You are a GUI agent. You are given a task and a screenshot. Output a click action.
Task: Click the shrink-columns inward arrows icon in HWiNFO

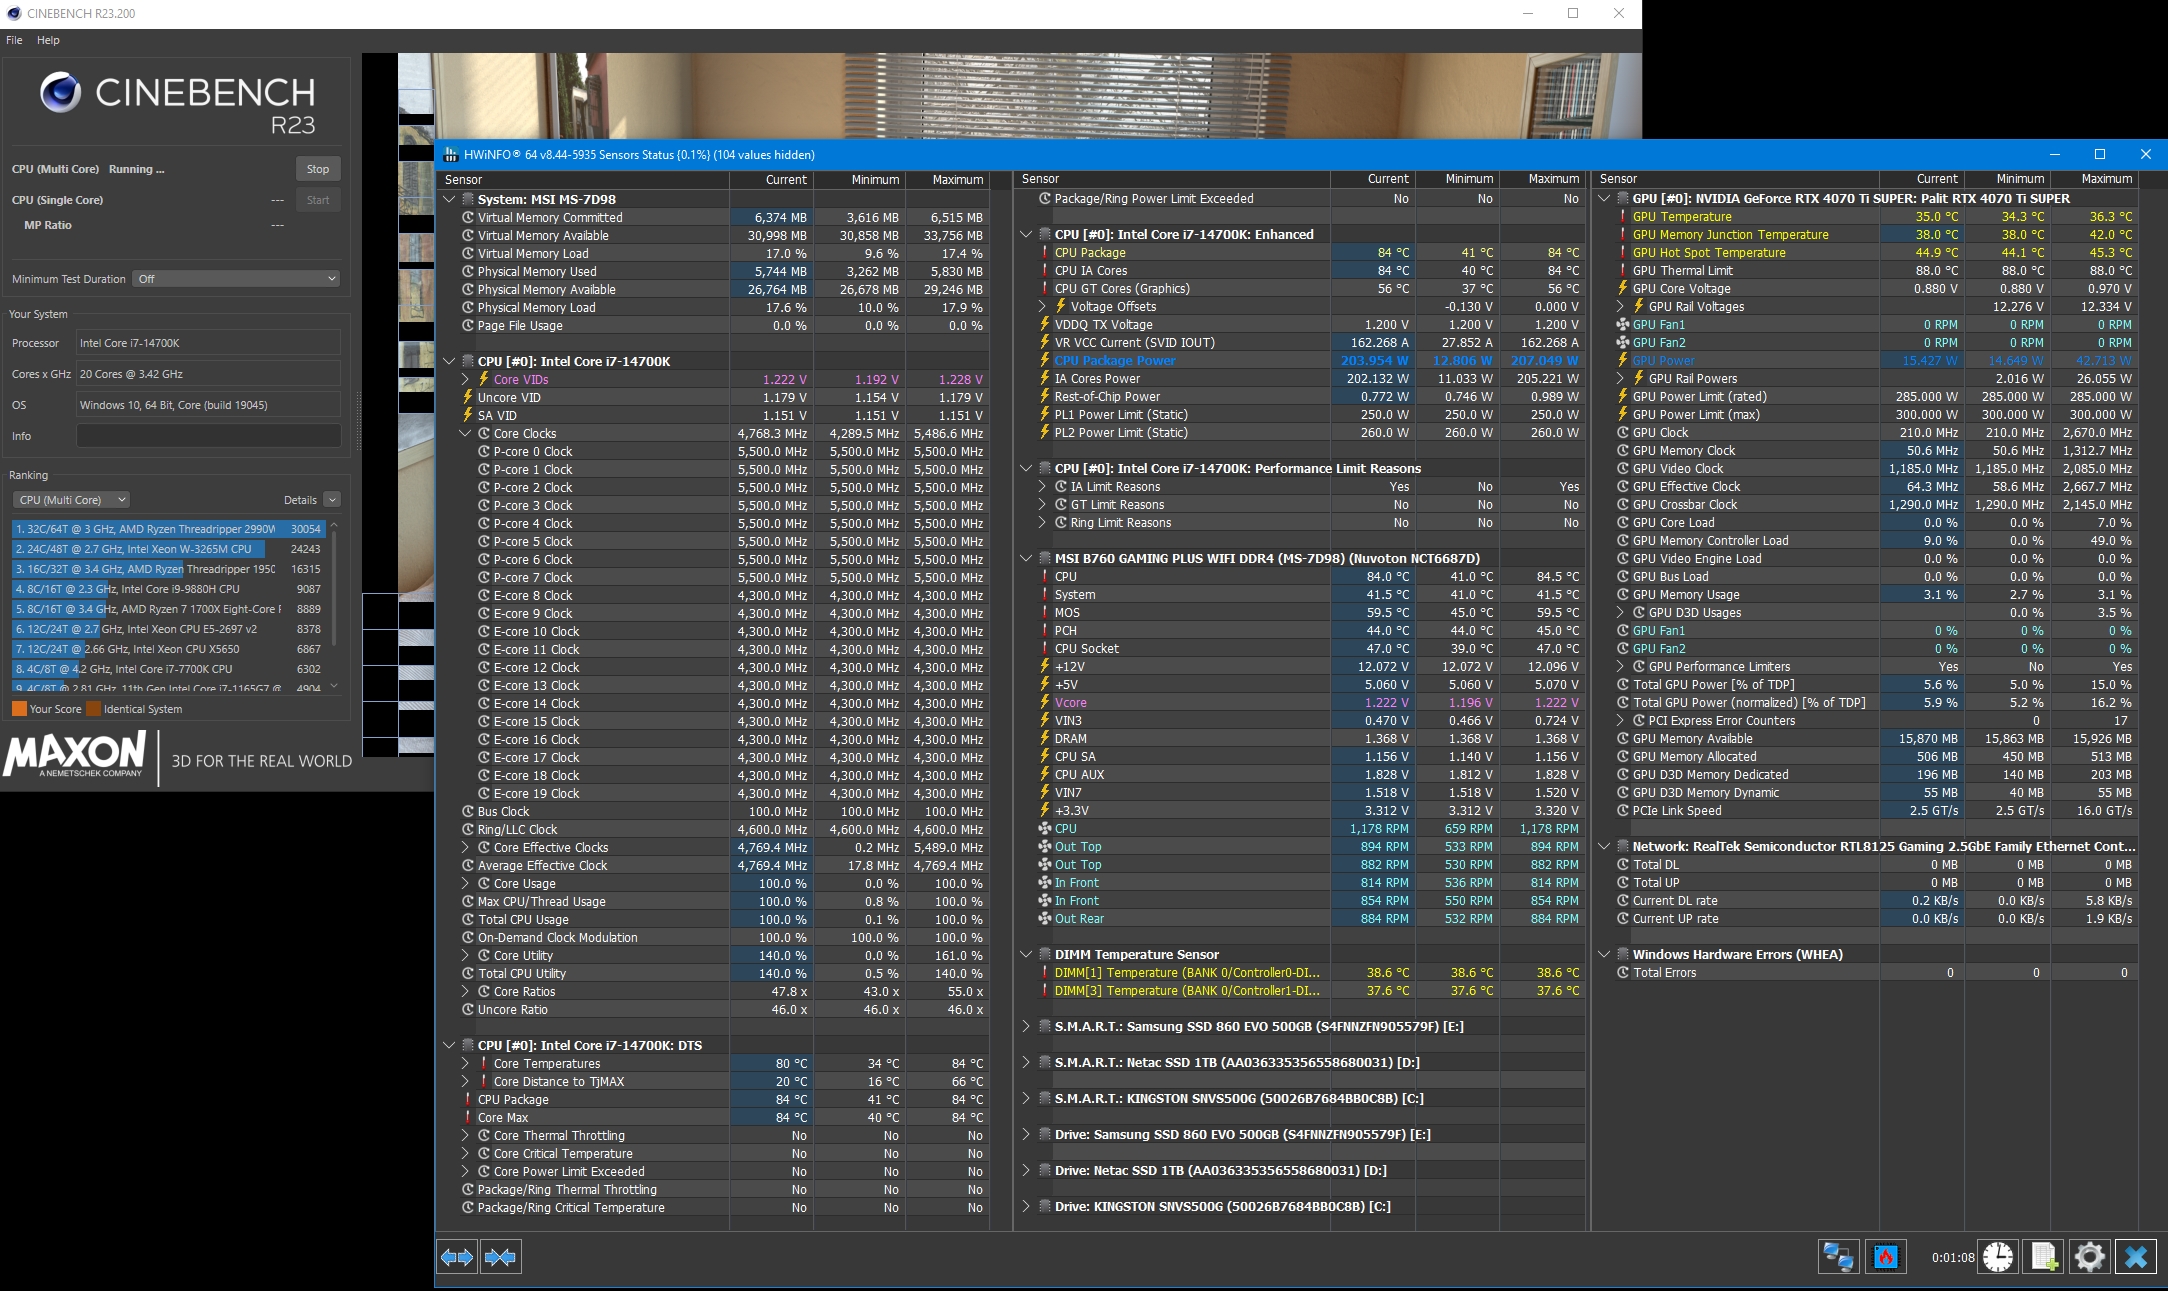(501, 1257)
